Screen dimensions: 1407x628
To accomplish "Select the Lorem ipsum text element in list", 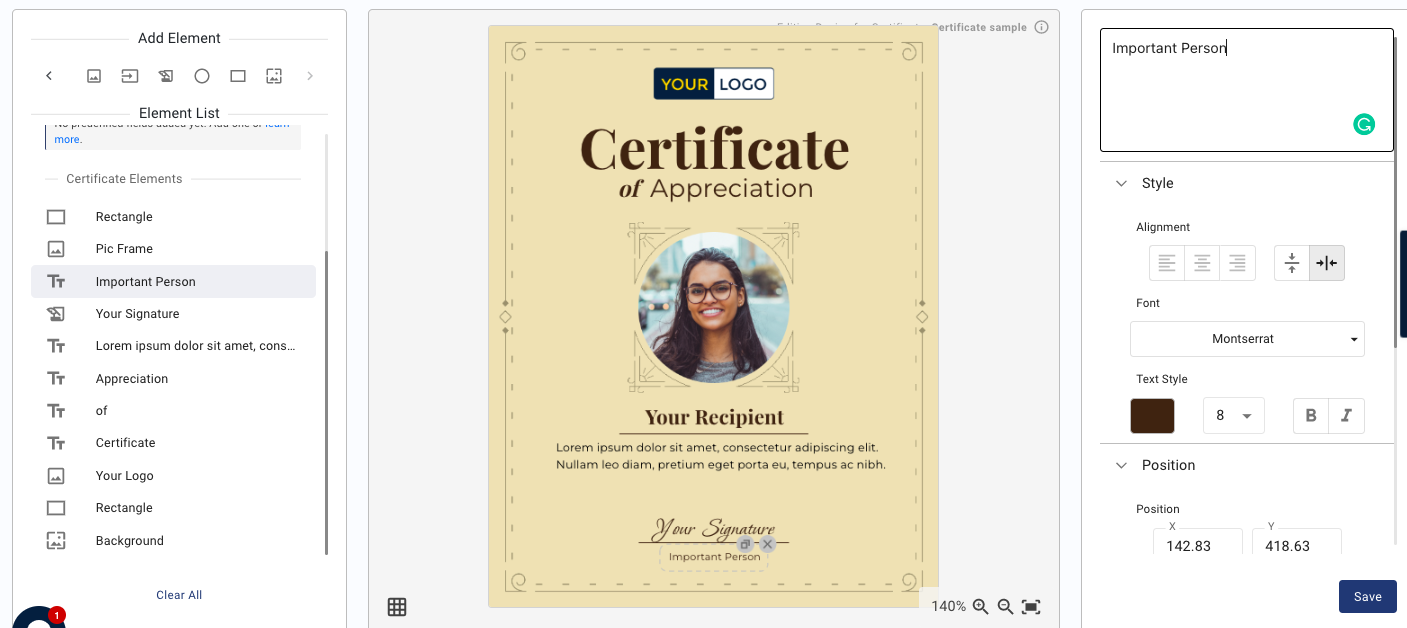I will click(x=173, y=346).
